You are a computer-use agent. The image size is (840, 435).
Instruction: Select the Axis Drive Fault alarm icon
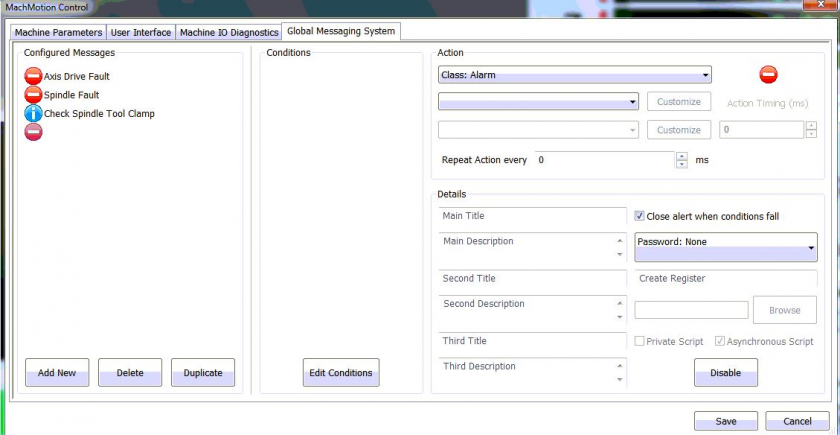pyautogui.click(x=33, y=76)
